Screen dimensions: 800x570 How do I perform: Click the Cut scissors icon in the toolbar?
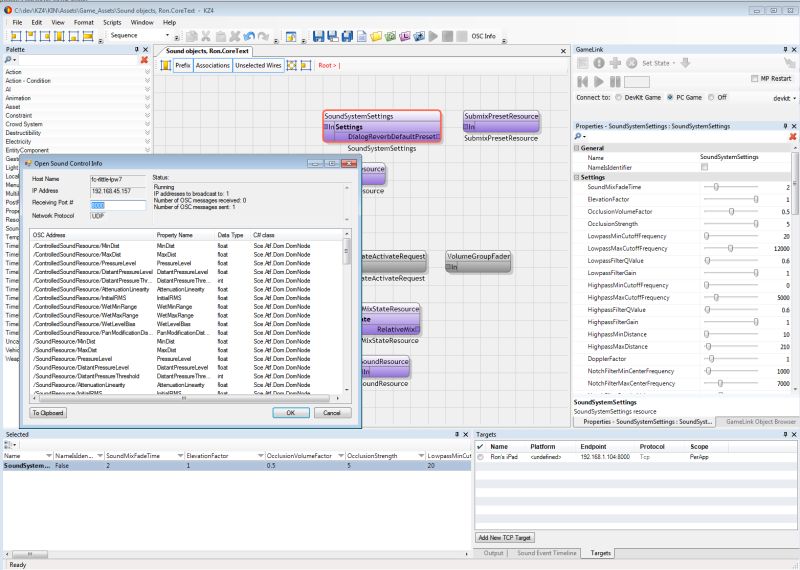point(206,36)
